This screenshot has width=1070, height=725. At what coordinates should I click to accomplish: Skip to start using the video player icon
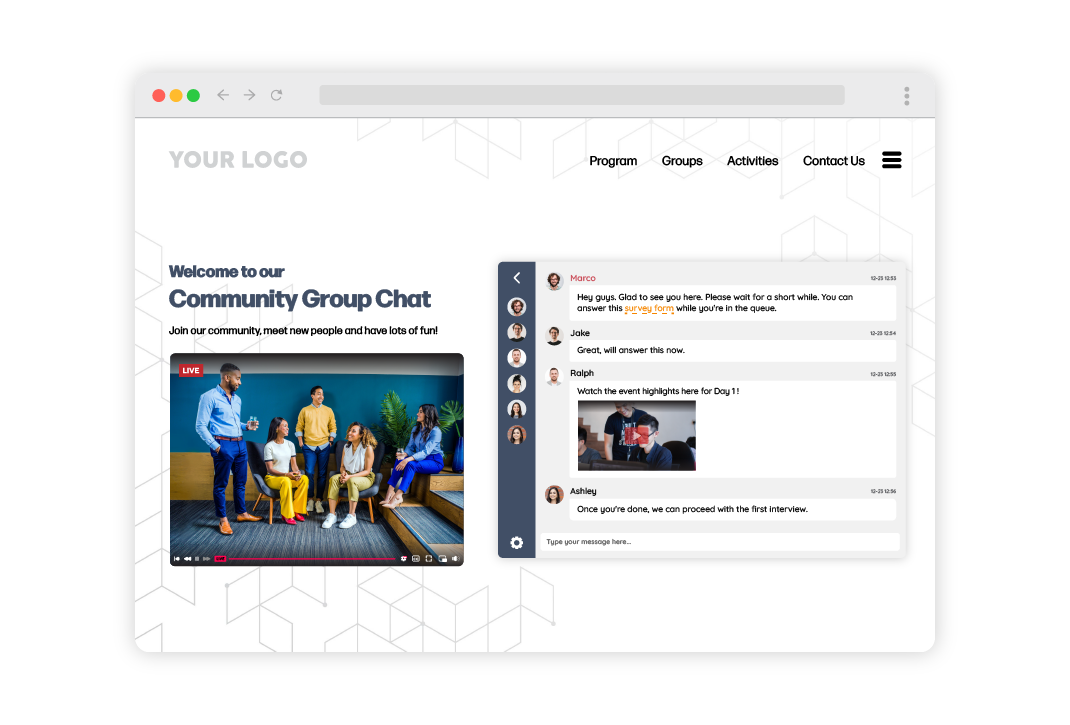(x=177, y=558)
